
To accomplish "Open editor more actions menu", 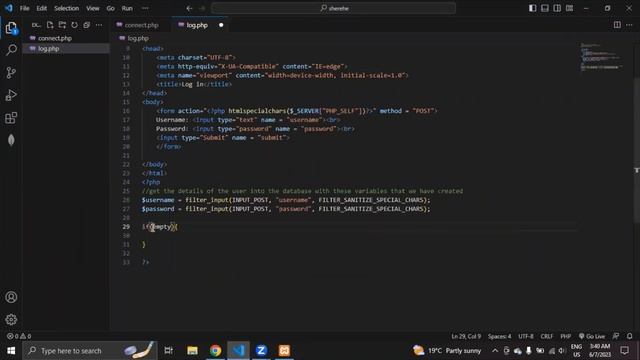I will tap(629, 25).
